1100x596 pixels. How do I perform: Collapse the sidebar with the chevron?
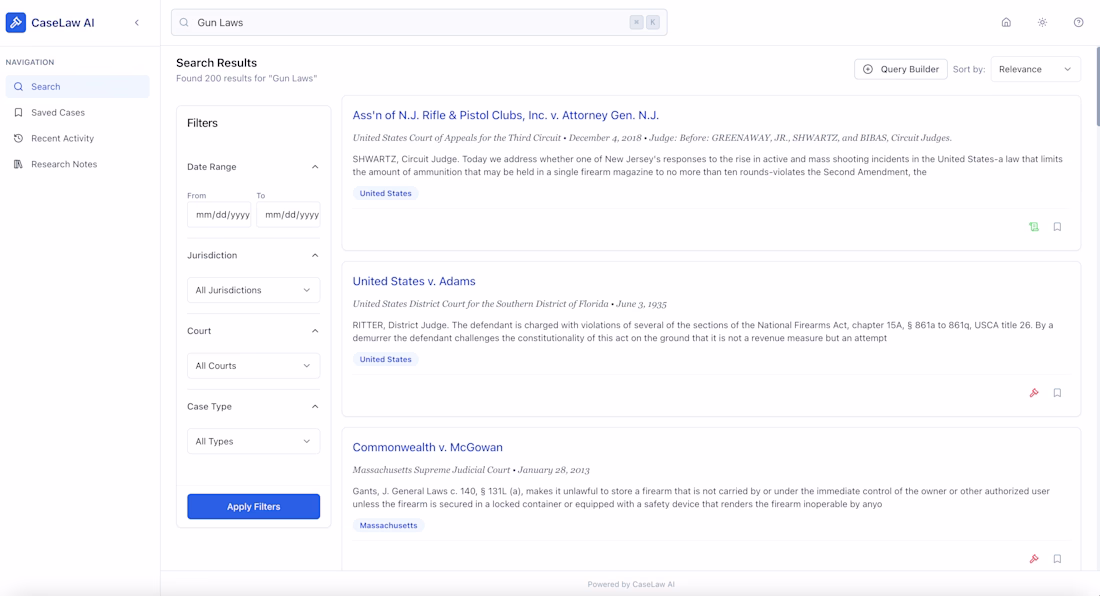pos(137,23)
